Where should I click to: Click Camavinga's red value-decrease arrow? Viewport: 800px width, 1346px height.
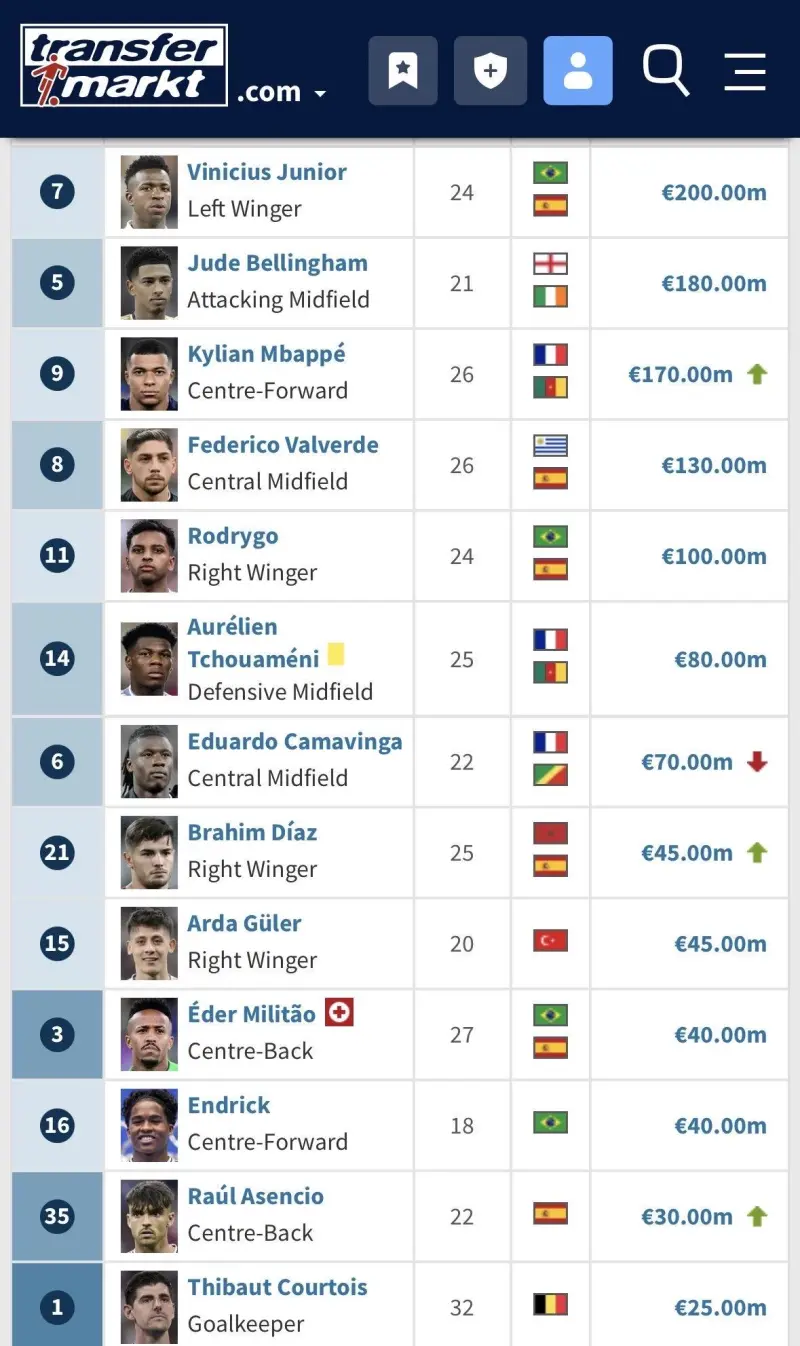coord(757,762)
